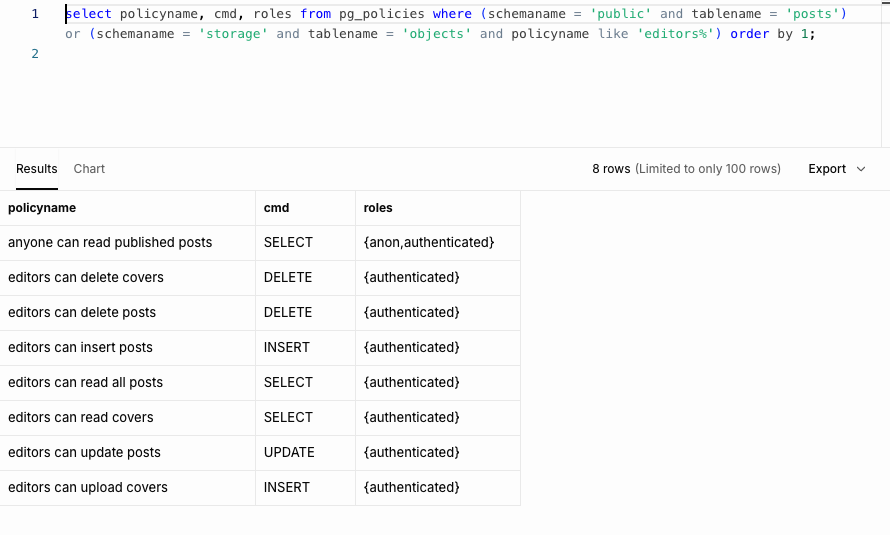Click the 'editors%' string in the query
890x535 pixels.
coord(675,34)
